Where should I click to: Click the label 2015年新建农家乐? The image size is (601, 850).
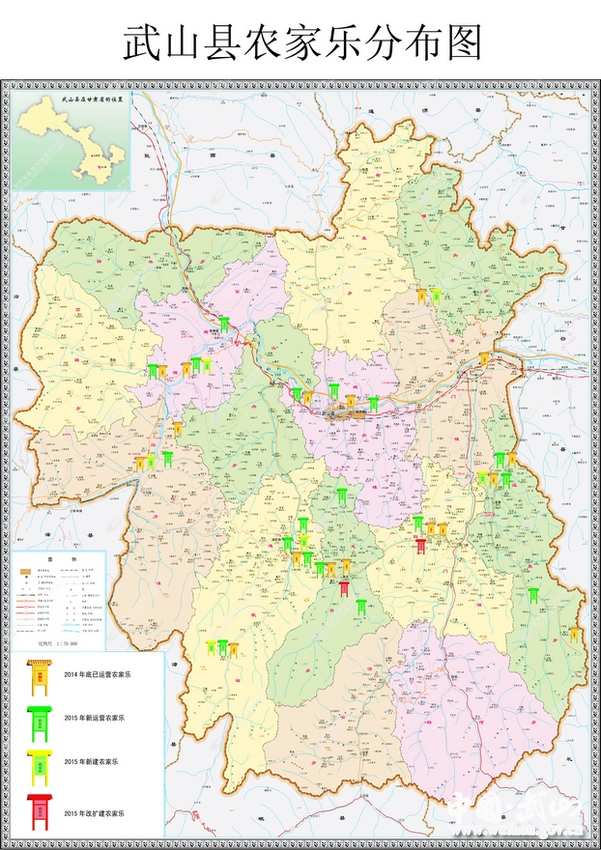point(92,762)
